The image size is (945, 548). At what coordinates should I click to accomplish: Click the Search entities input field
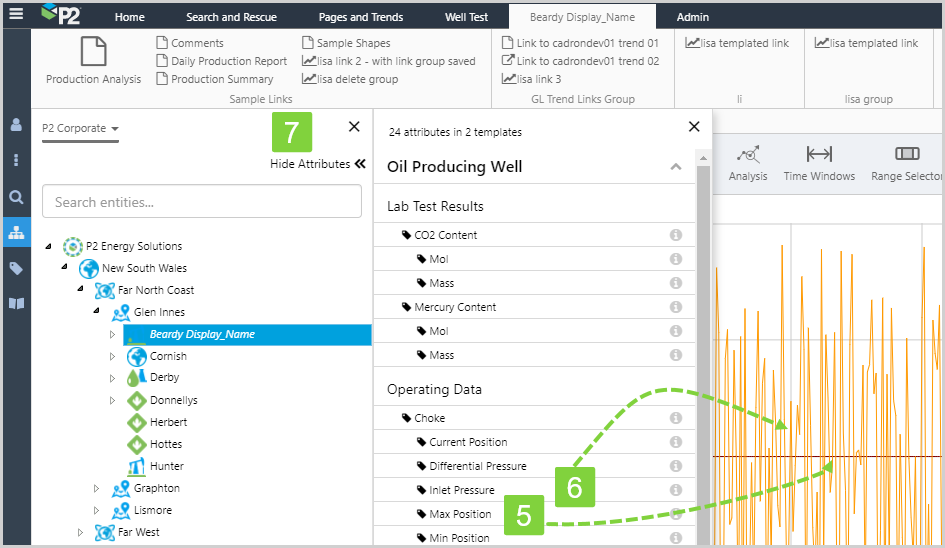pos(201,202)
